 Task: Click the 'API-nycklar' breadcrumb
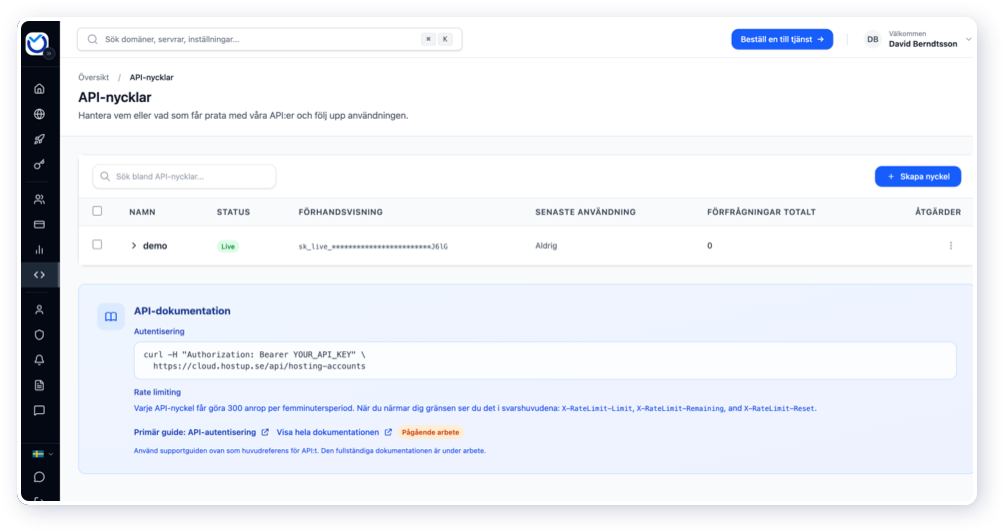[151, 77]
